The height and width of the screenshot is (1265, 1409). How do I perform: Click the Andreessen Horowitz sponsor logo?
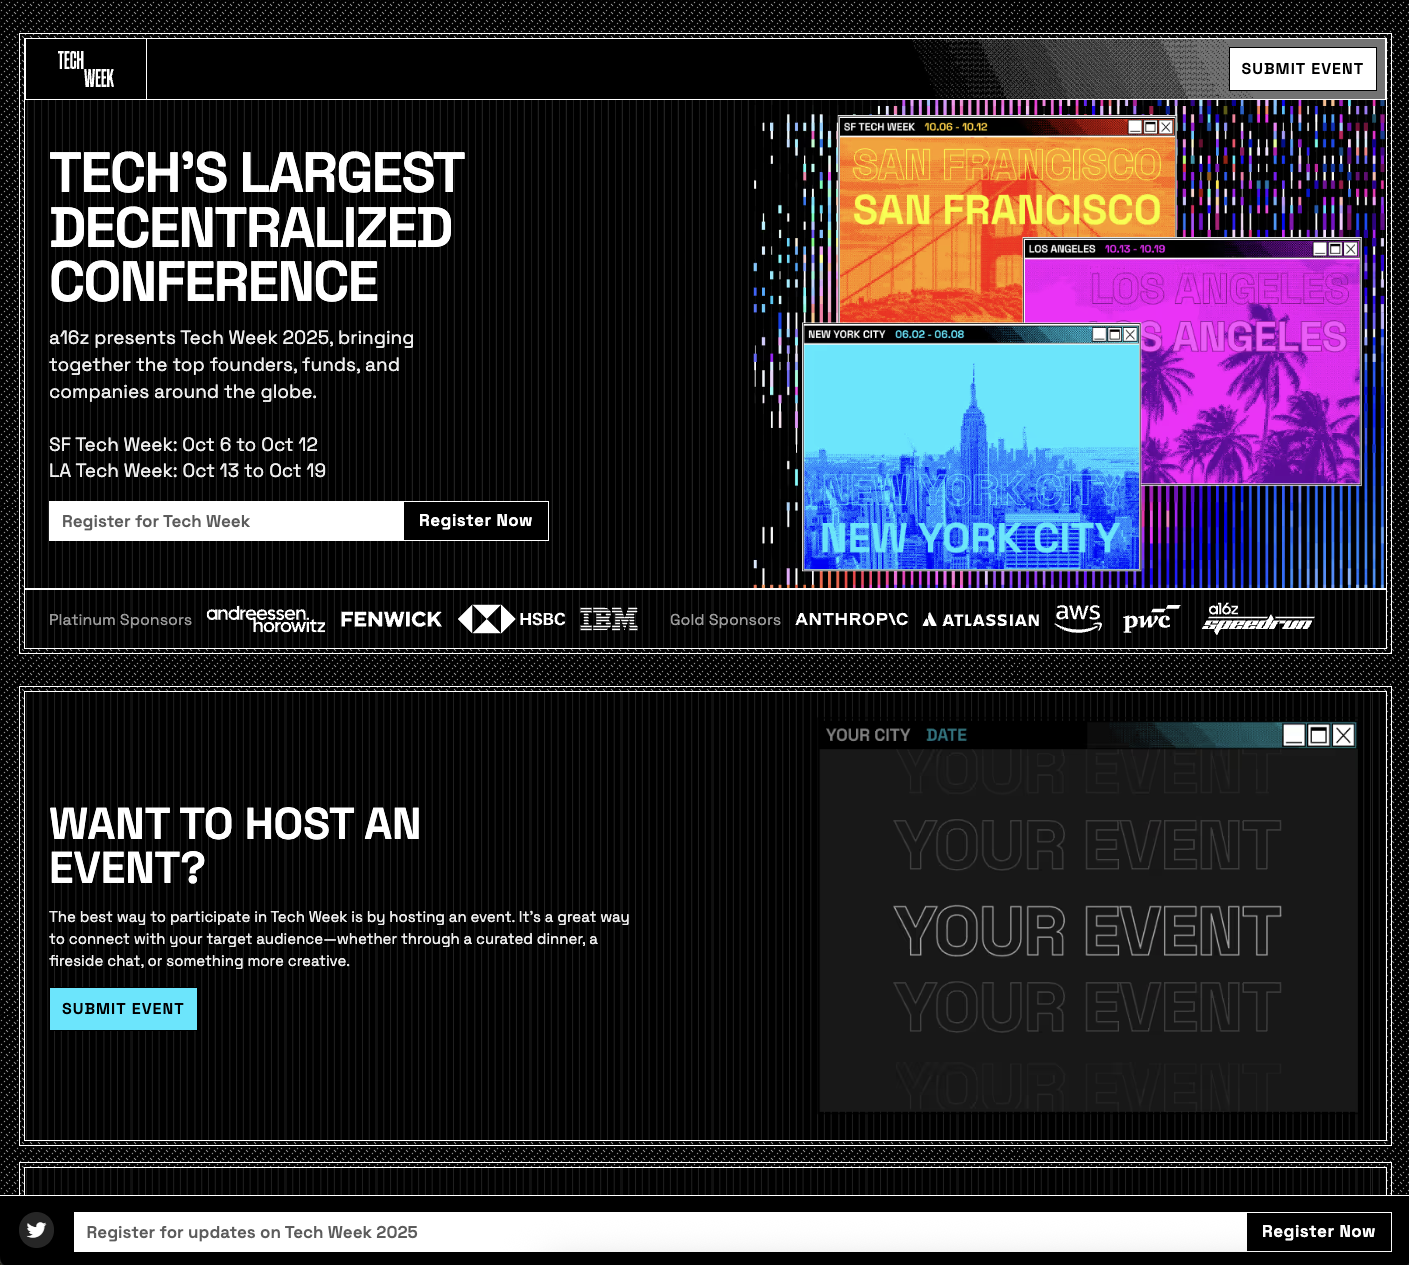(x=266, y=619)
